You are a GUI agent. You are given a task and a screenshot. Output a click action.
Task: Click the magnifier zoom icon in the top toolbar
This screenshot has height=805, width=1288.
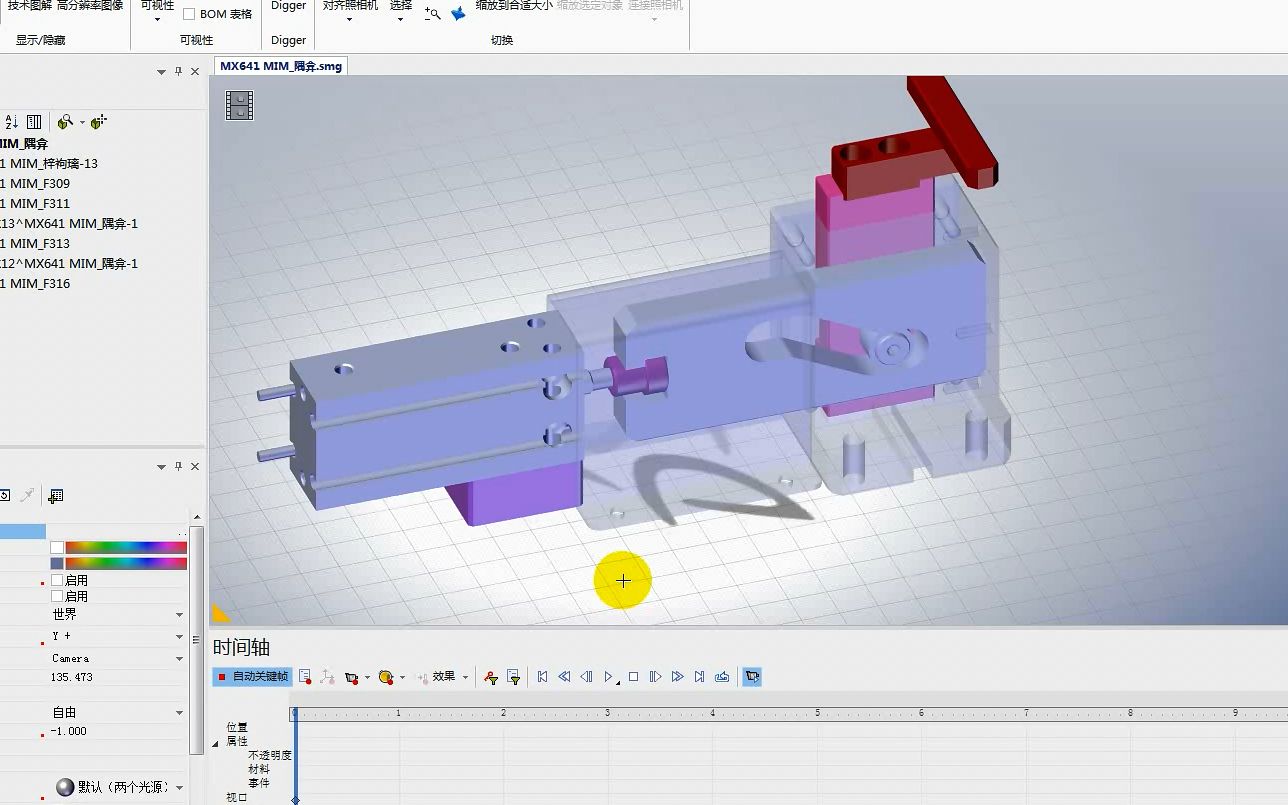click(431, 13)
